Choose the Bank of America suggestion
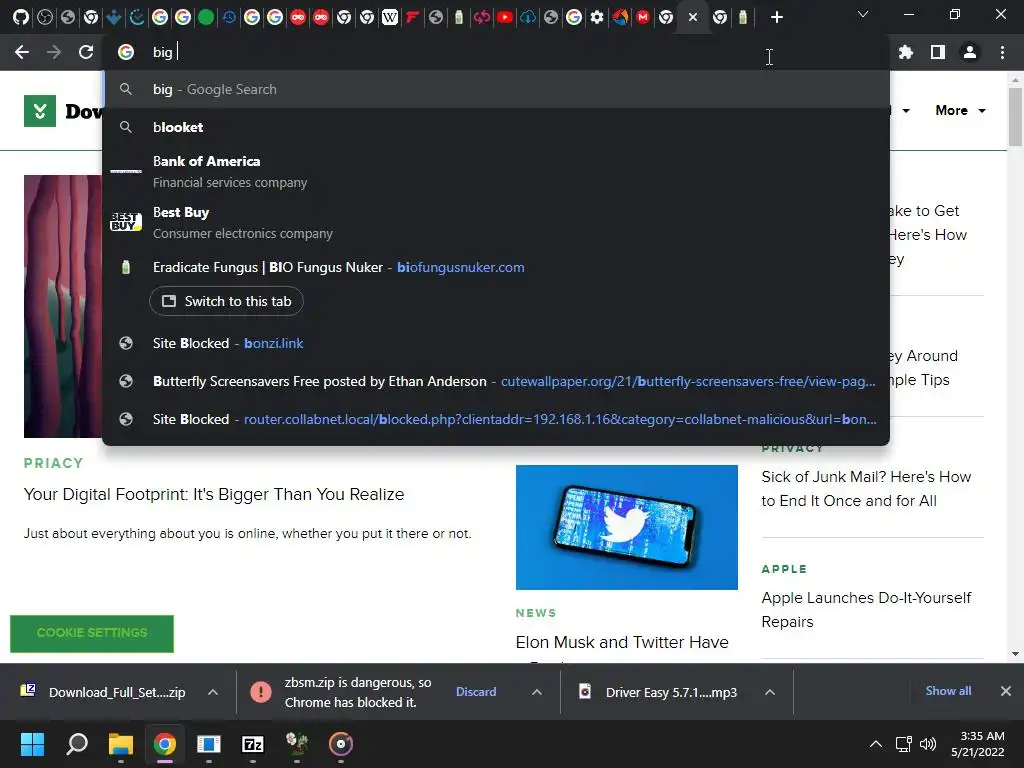 [496, 171]
